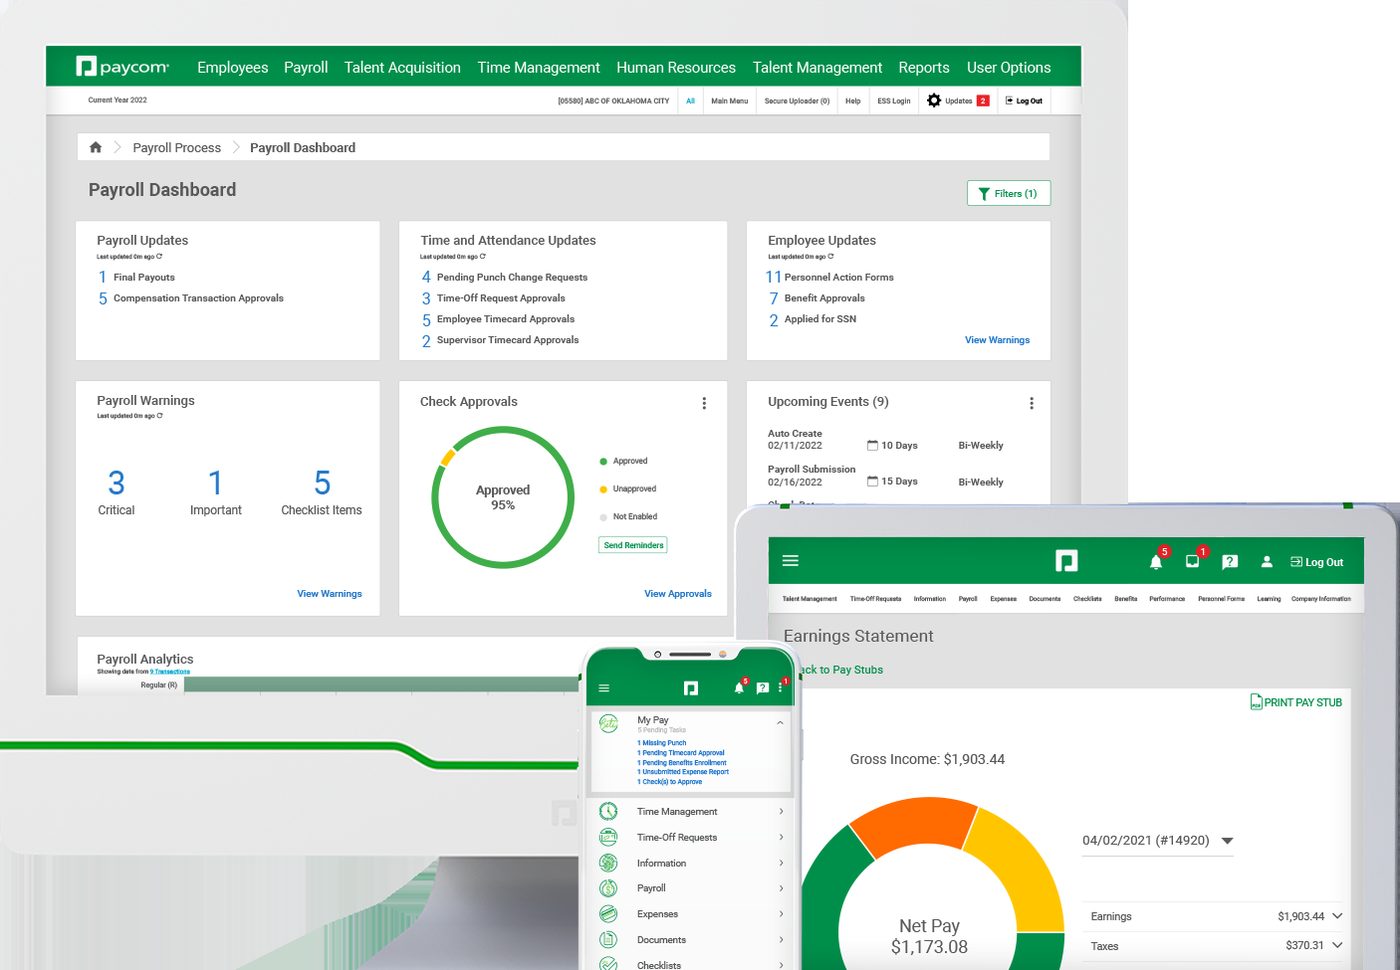Tap the Time-Off Requests icon on the phone

(x=608, y=837)
